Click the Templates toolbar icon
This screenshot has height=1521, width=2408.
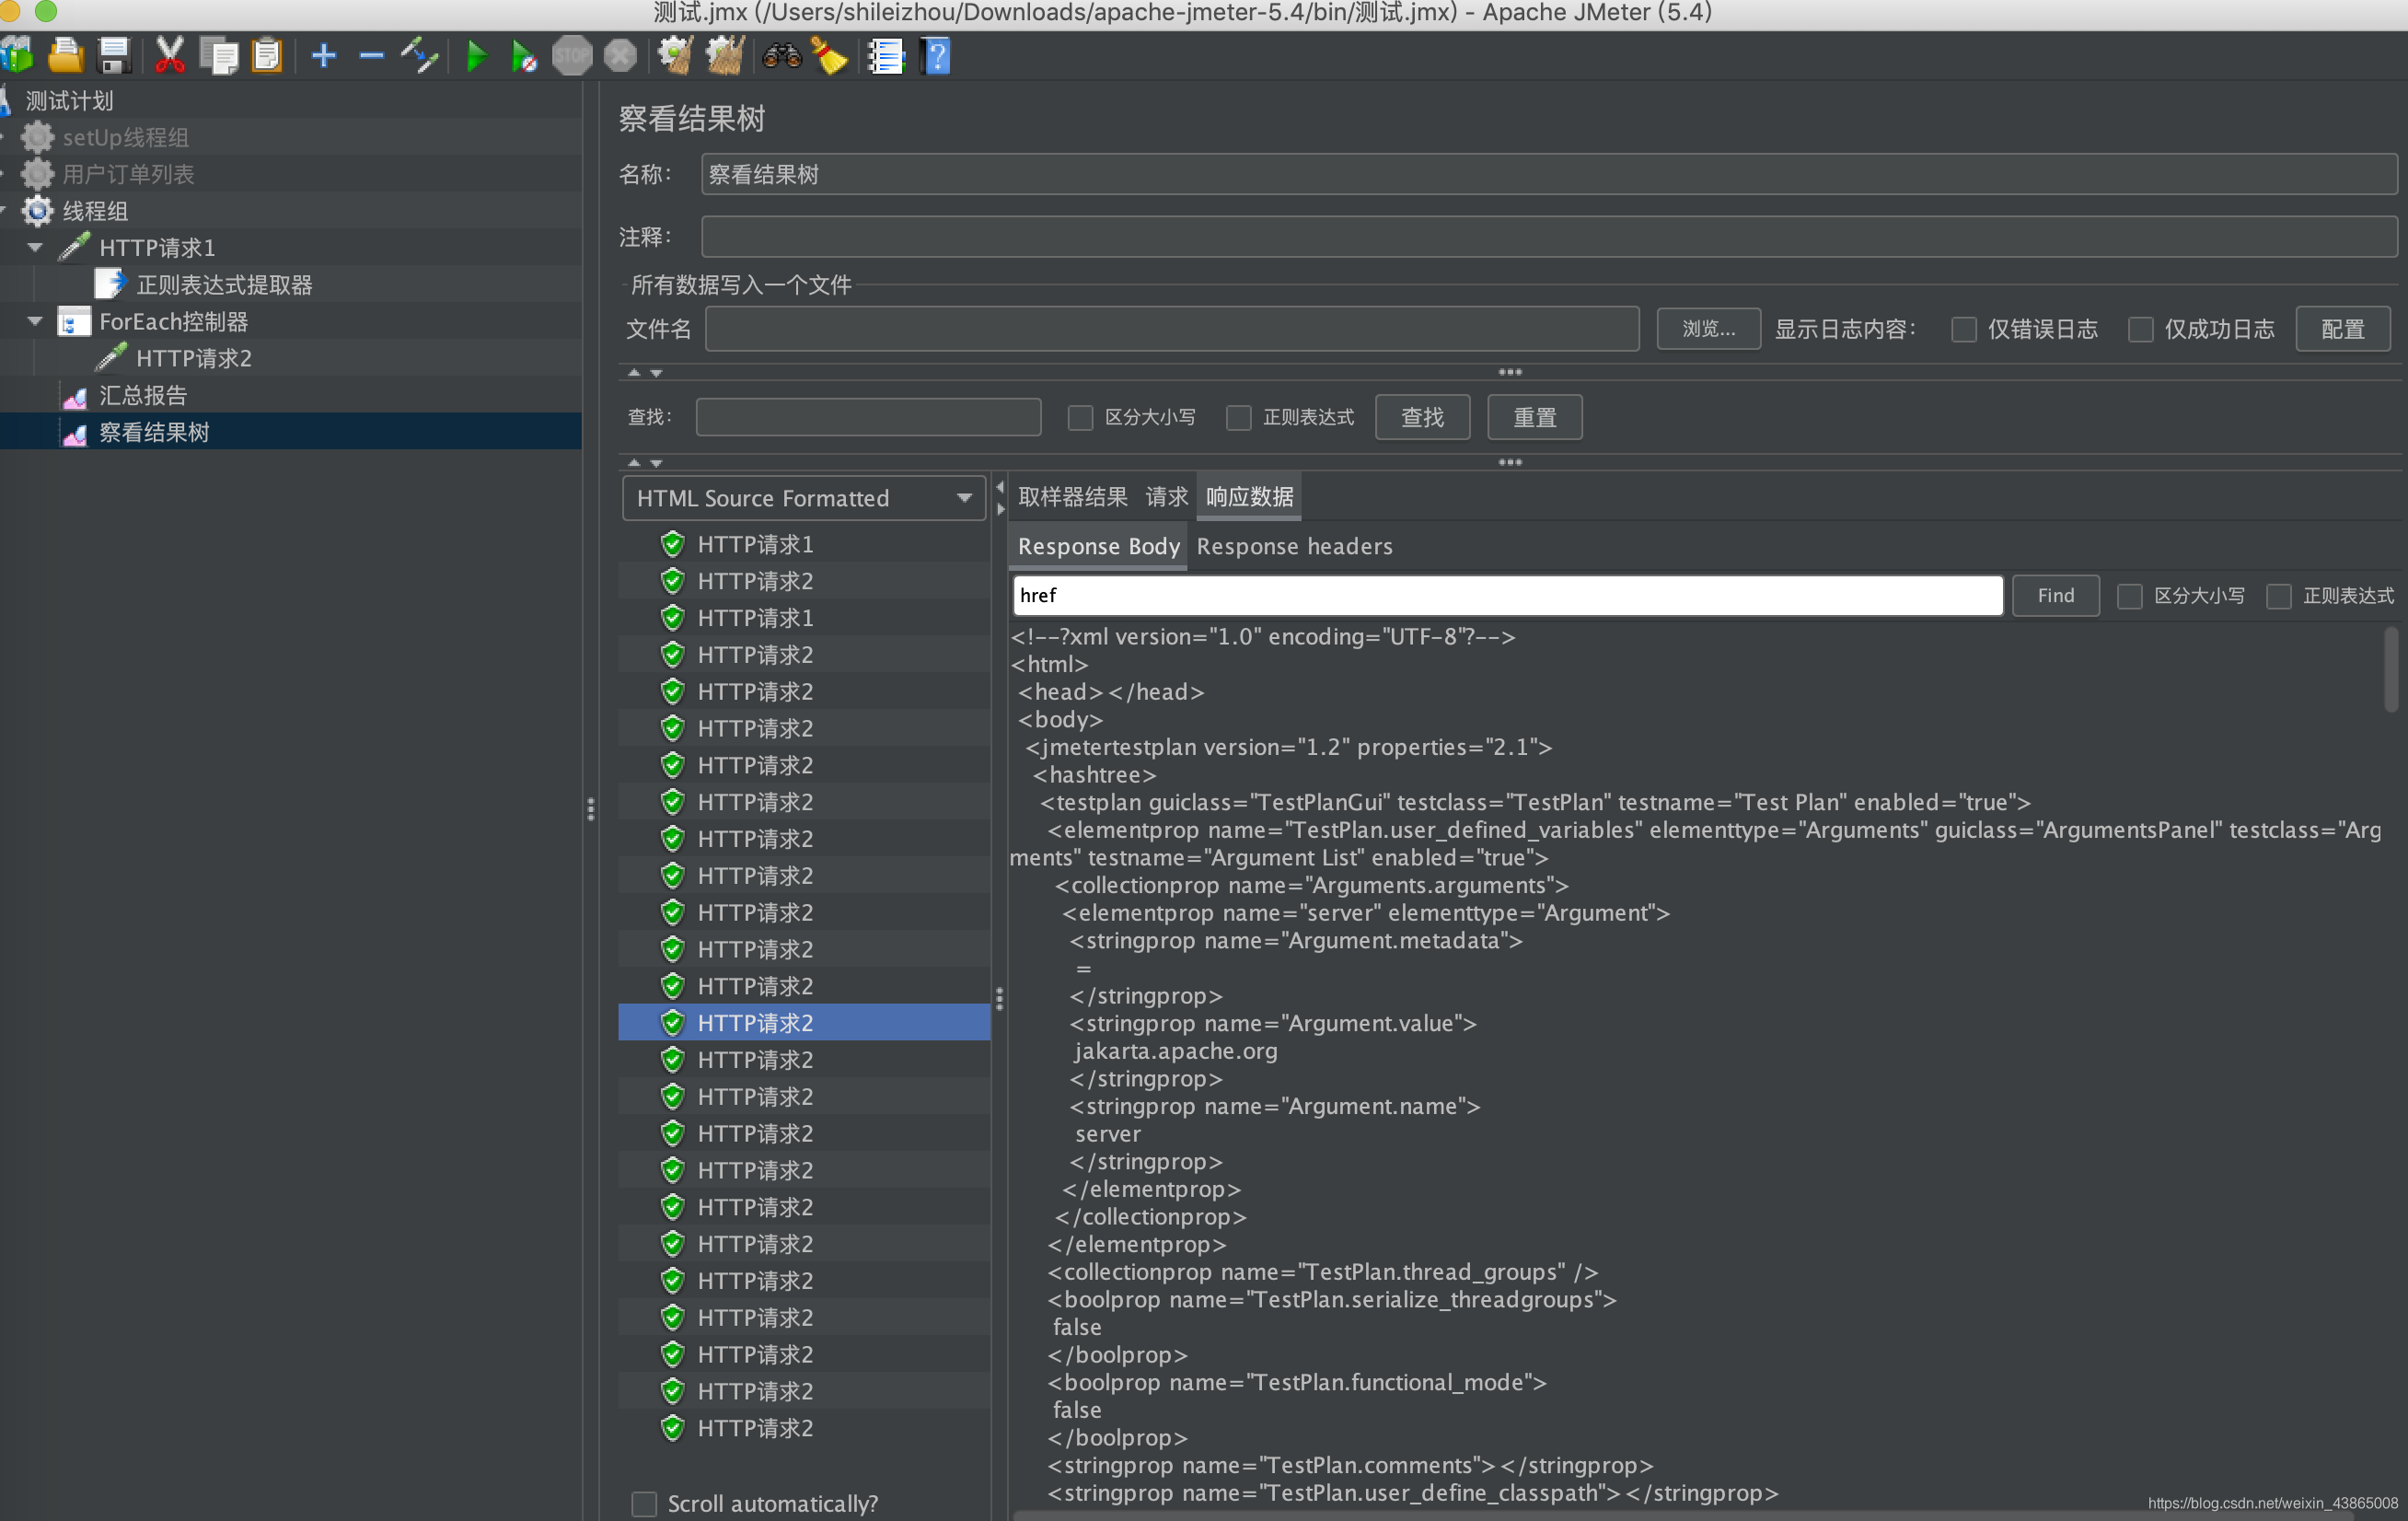(18, 56)
